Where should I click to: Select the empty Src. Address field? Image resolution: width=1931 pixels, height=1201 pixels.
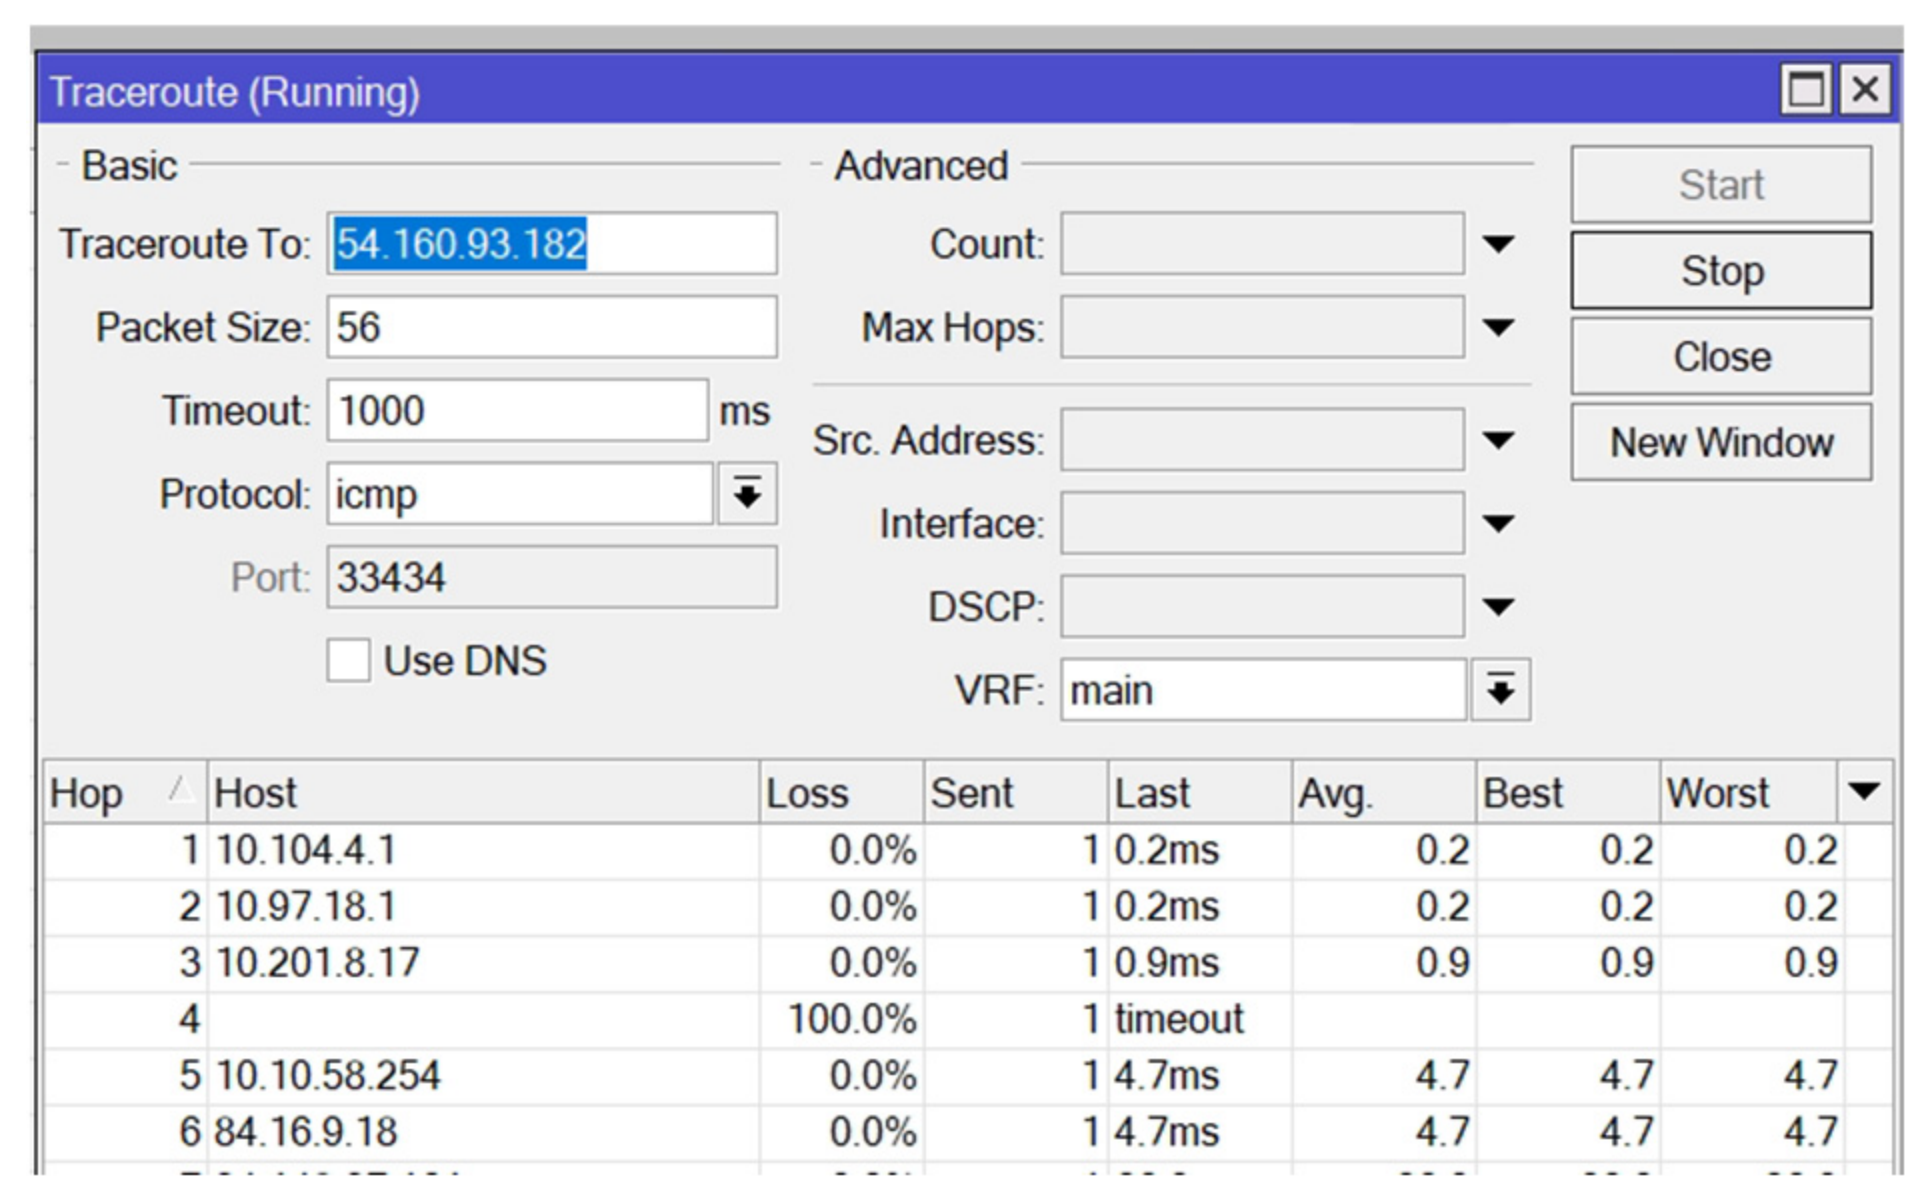pyautogui.click(x=1263, y=440)
